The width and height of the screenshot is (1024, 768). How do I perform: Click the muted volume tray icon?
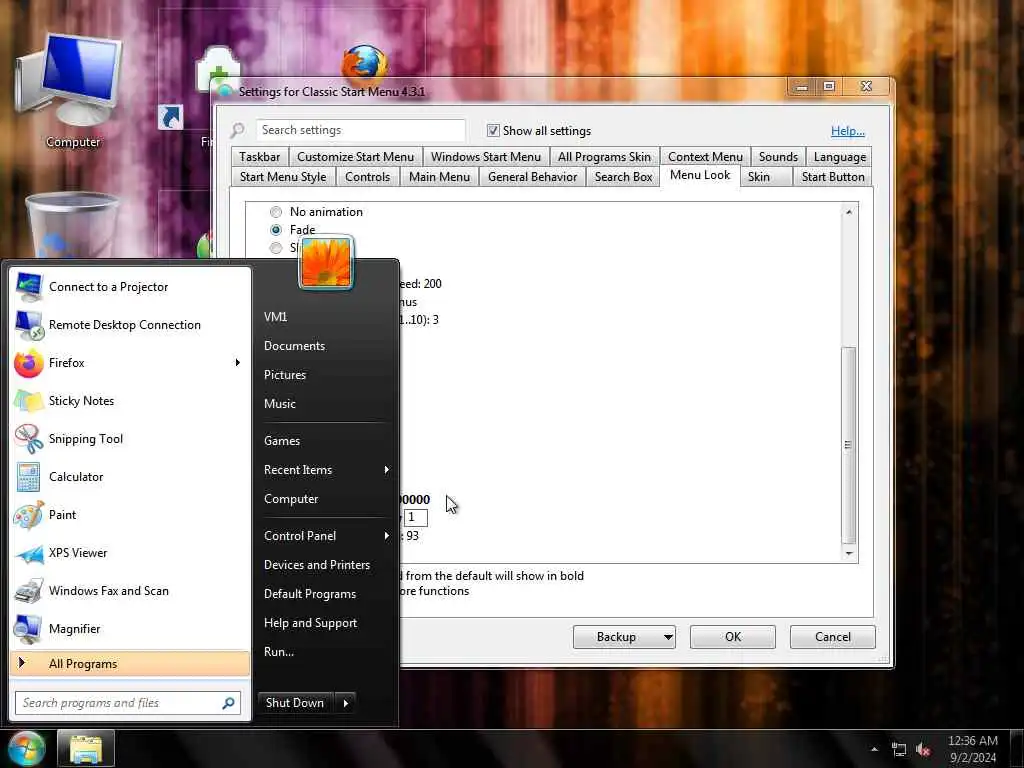pos(923,749)
